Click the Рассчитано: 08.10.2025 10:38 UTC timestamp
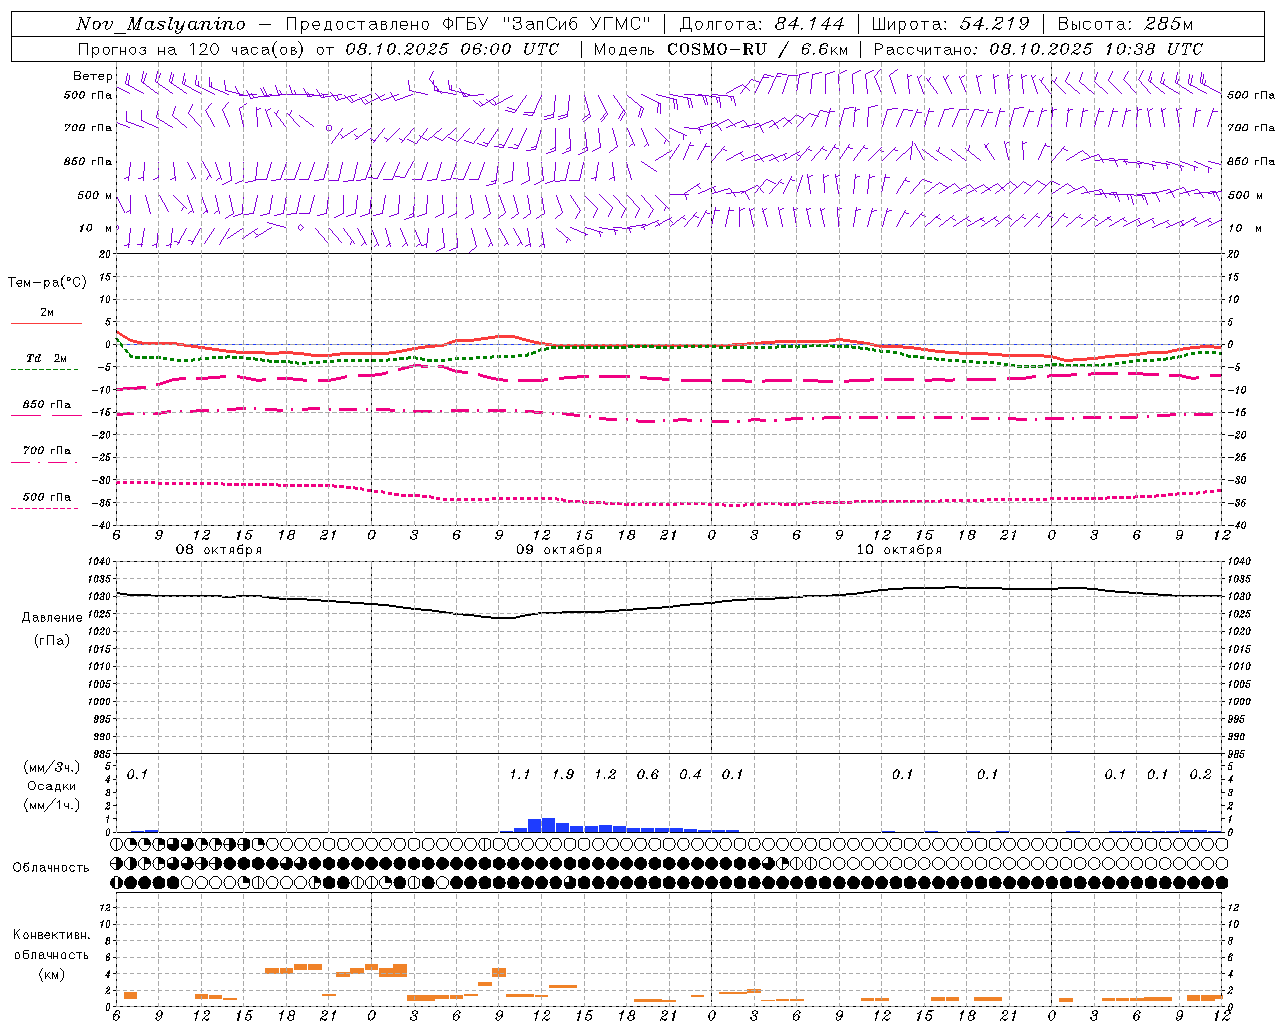 pos(1038,49)
